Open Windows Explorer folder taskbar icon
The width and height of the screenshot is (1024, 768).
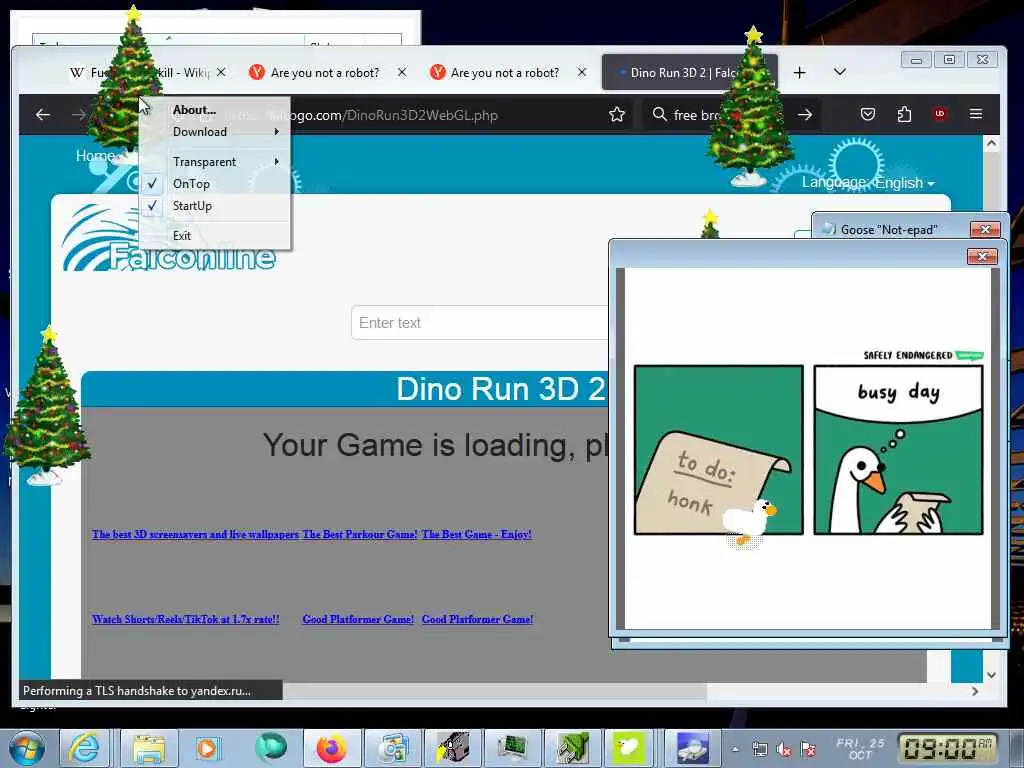click(x=148, y=748)
